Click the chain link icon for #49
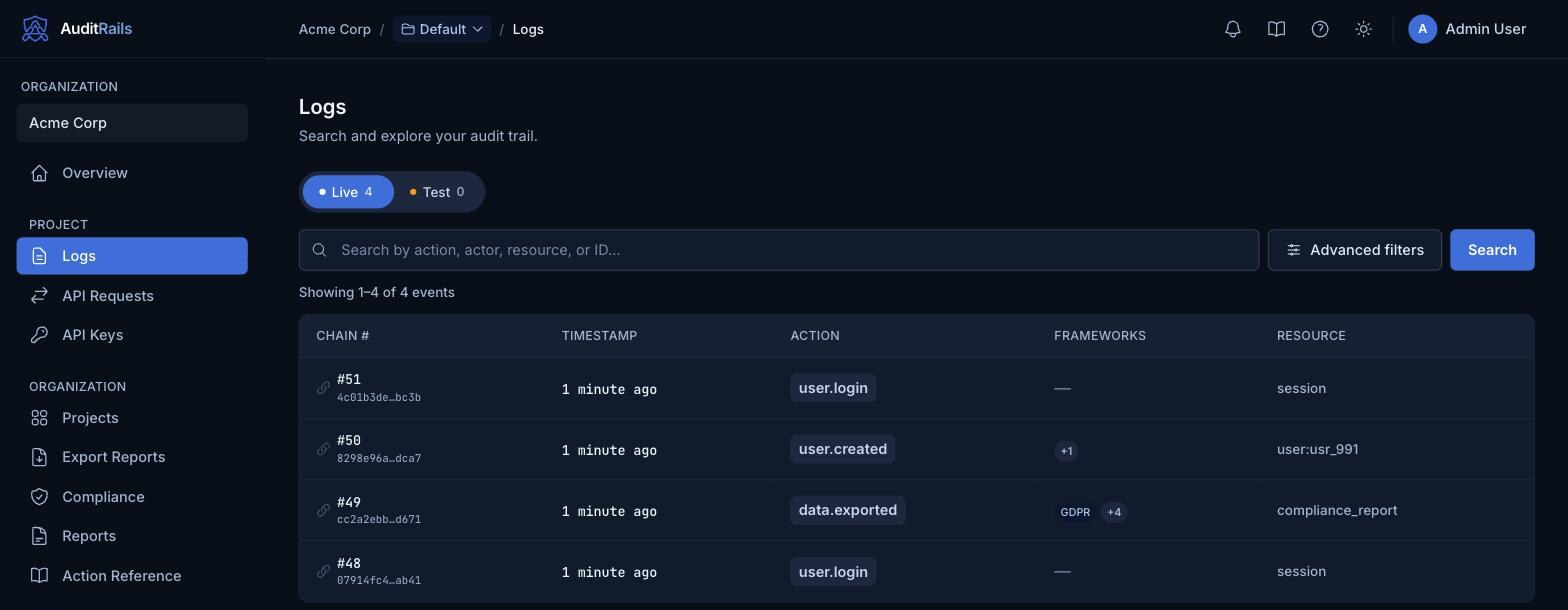The height and width of the screenshot is (610, 1568). click(323, 510)
